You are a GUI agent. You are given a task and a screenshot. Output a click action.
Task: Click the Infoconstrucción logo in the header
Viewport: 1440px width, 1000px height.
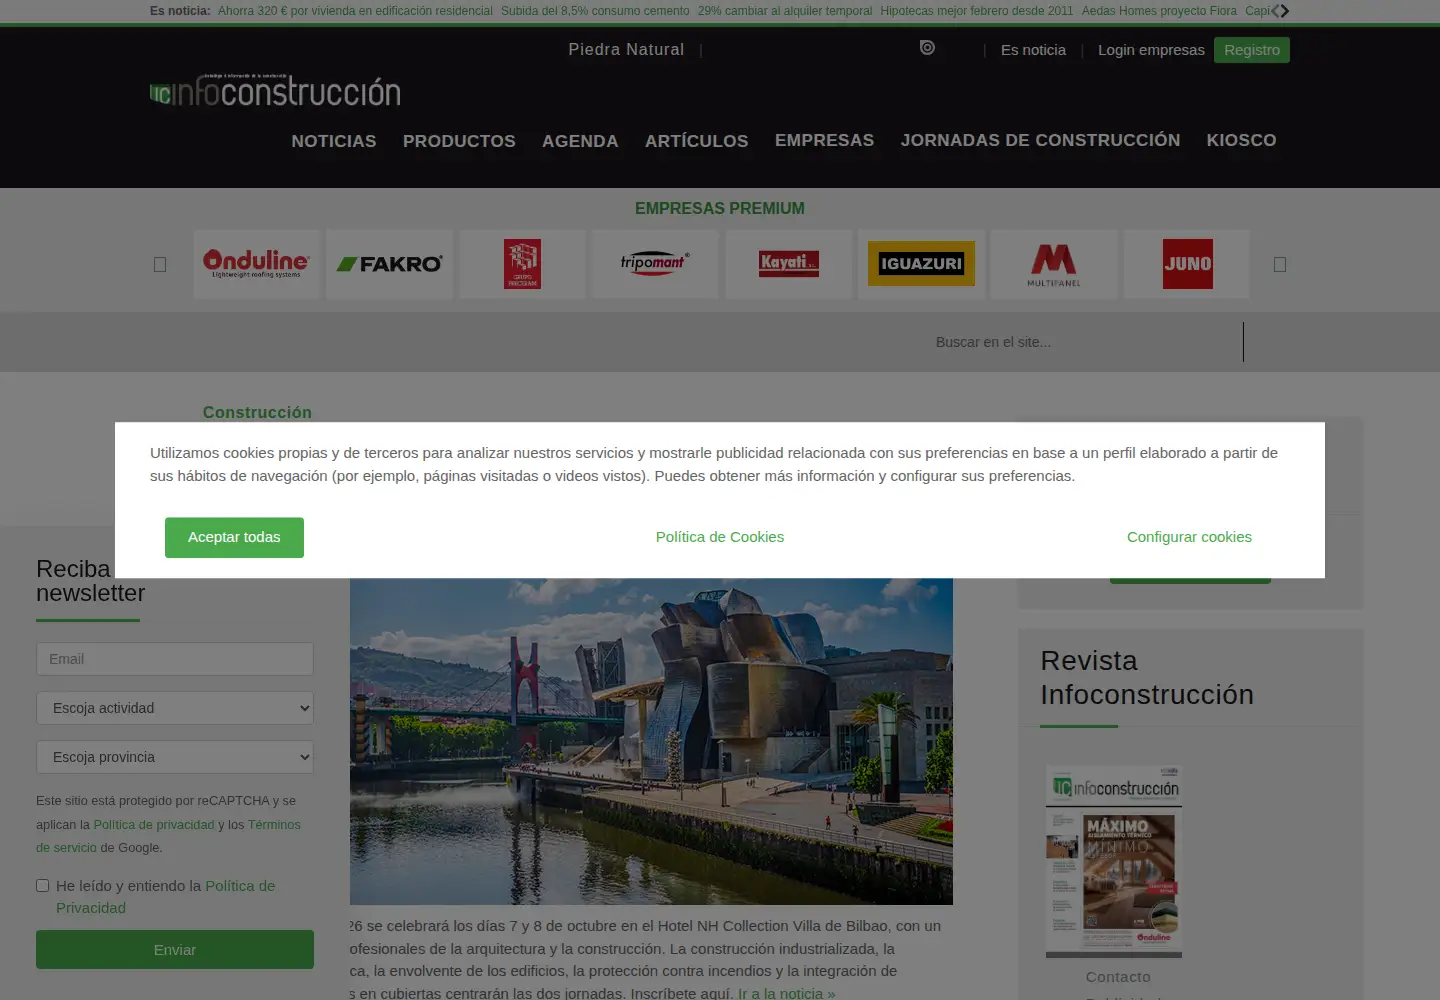point(275,91)
